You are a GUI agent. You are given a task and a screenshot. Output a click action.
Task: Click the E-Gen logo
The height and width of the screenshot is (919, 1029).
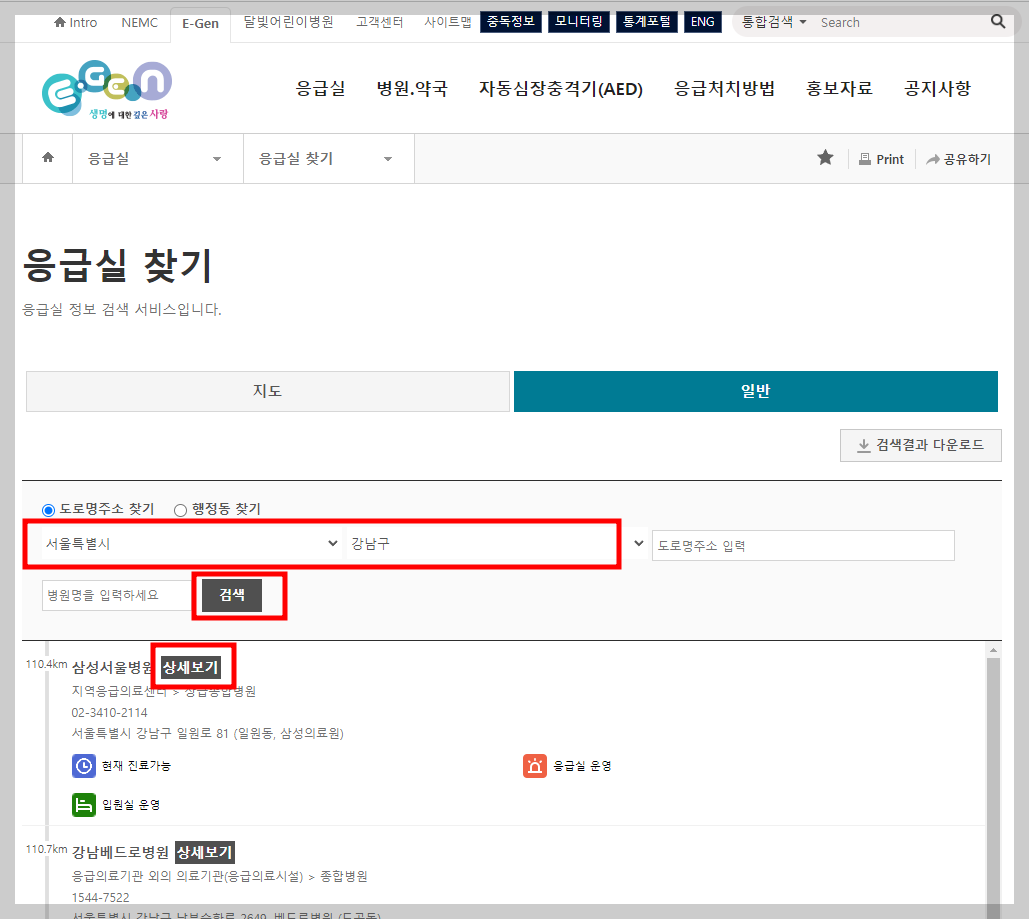click(107, 90)
